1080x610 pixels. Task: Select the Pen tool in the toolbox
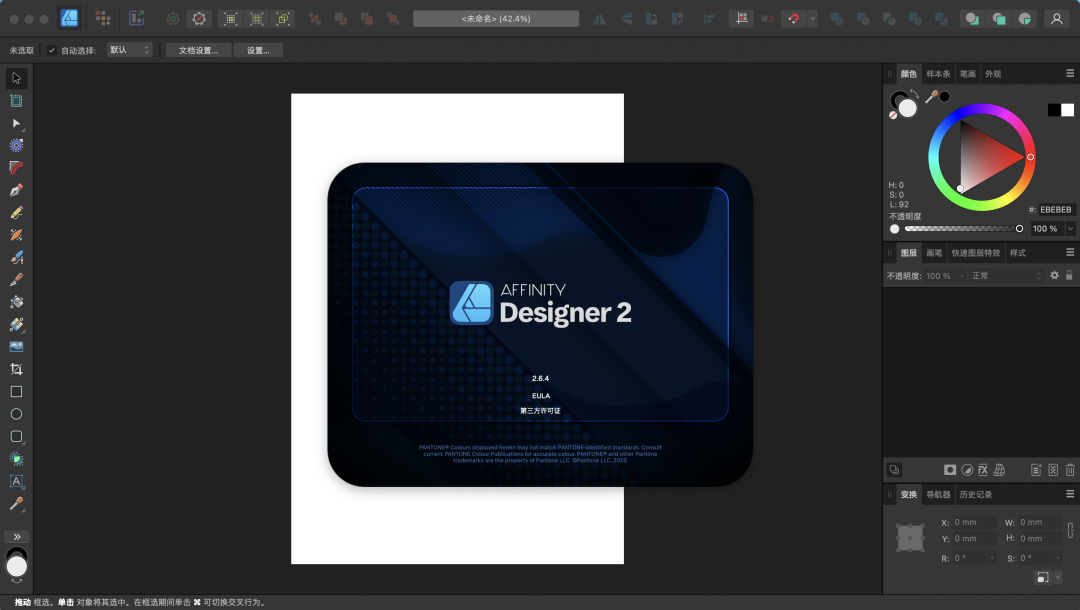16,190
